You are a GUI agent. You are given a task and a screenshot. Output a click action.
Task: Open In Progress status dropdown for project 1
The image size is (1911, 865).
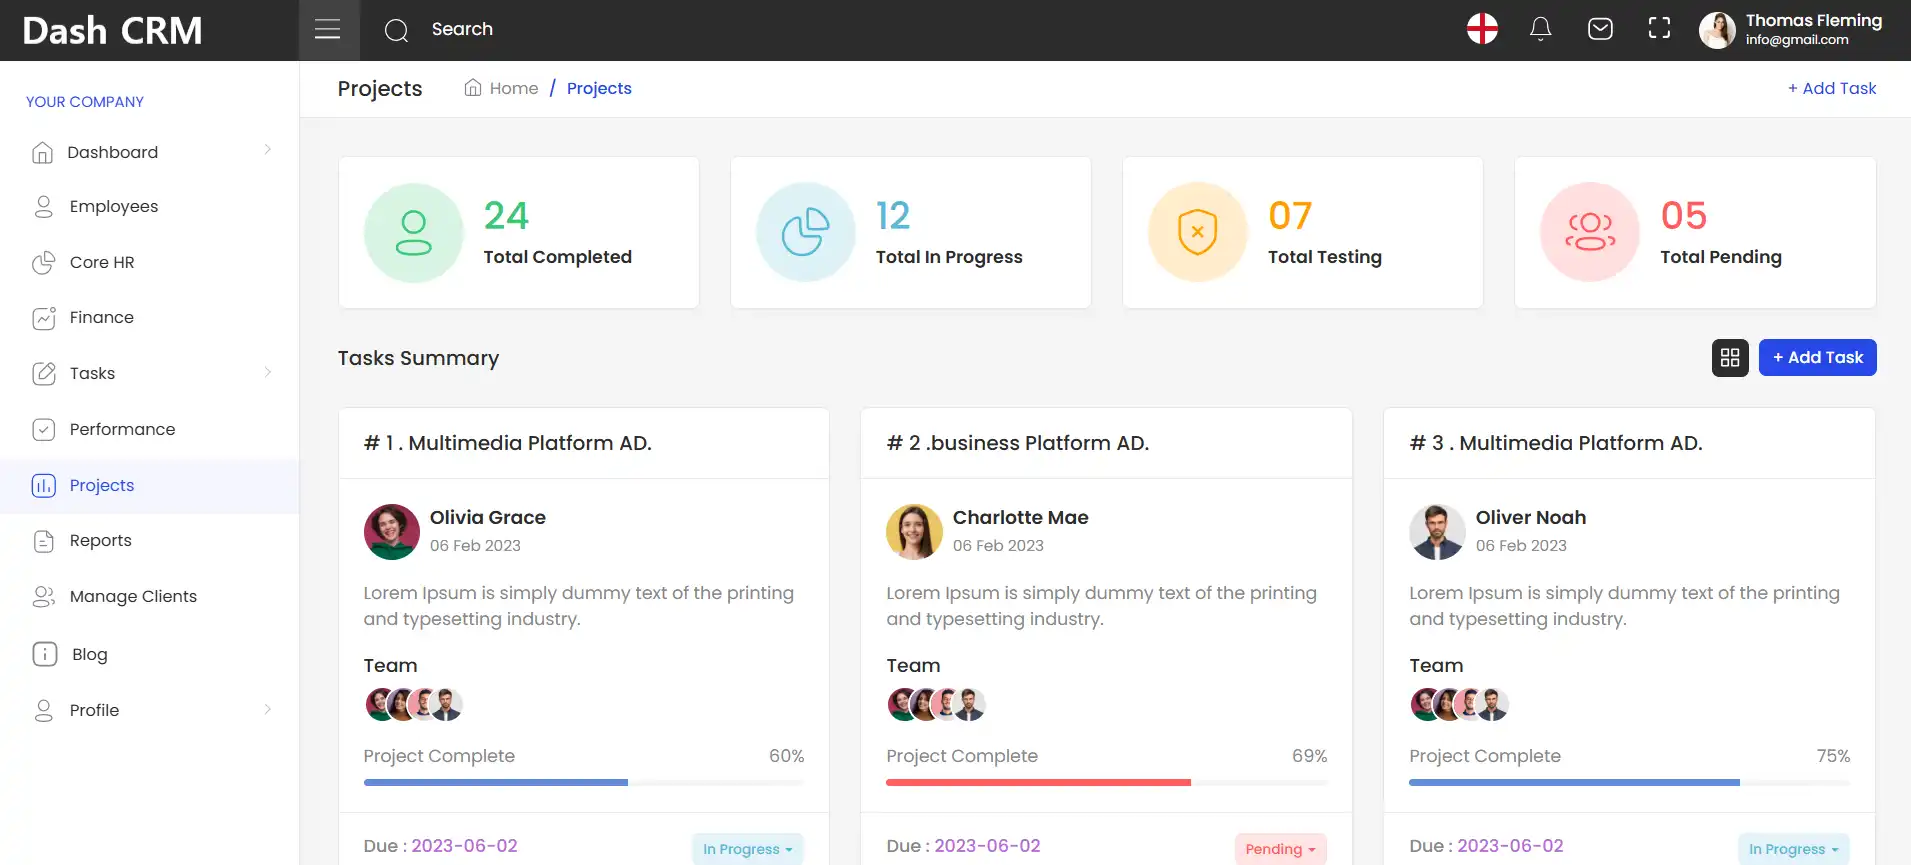(x=747, y=849)
